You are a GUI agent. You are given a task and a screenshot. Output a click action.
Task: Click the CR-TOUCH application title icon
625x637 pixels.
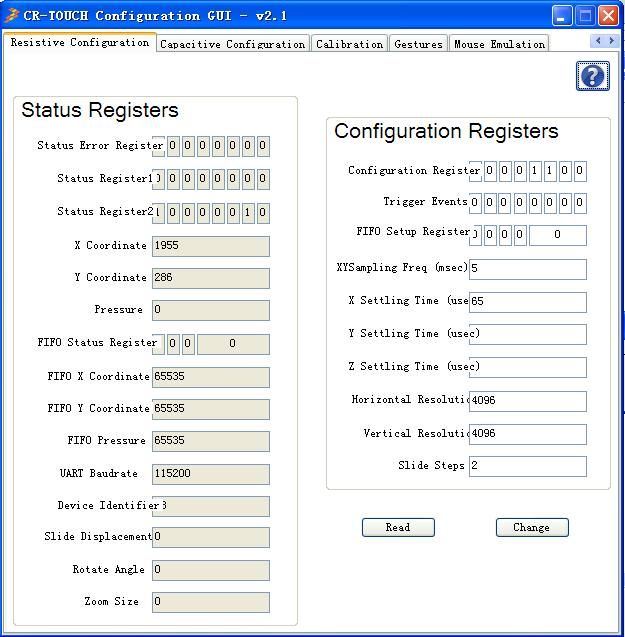click(x=11, y=15)
